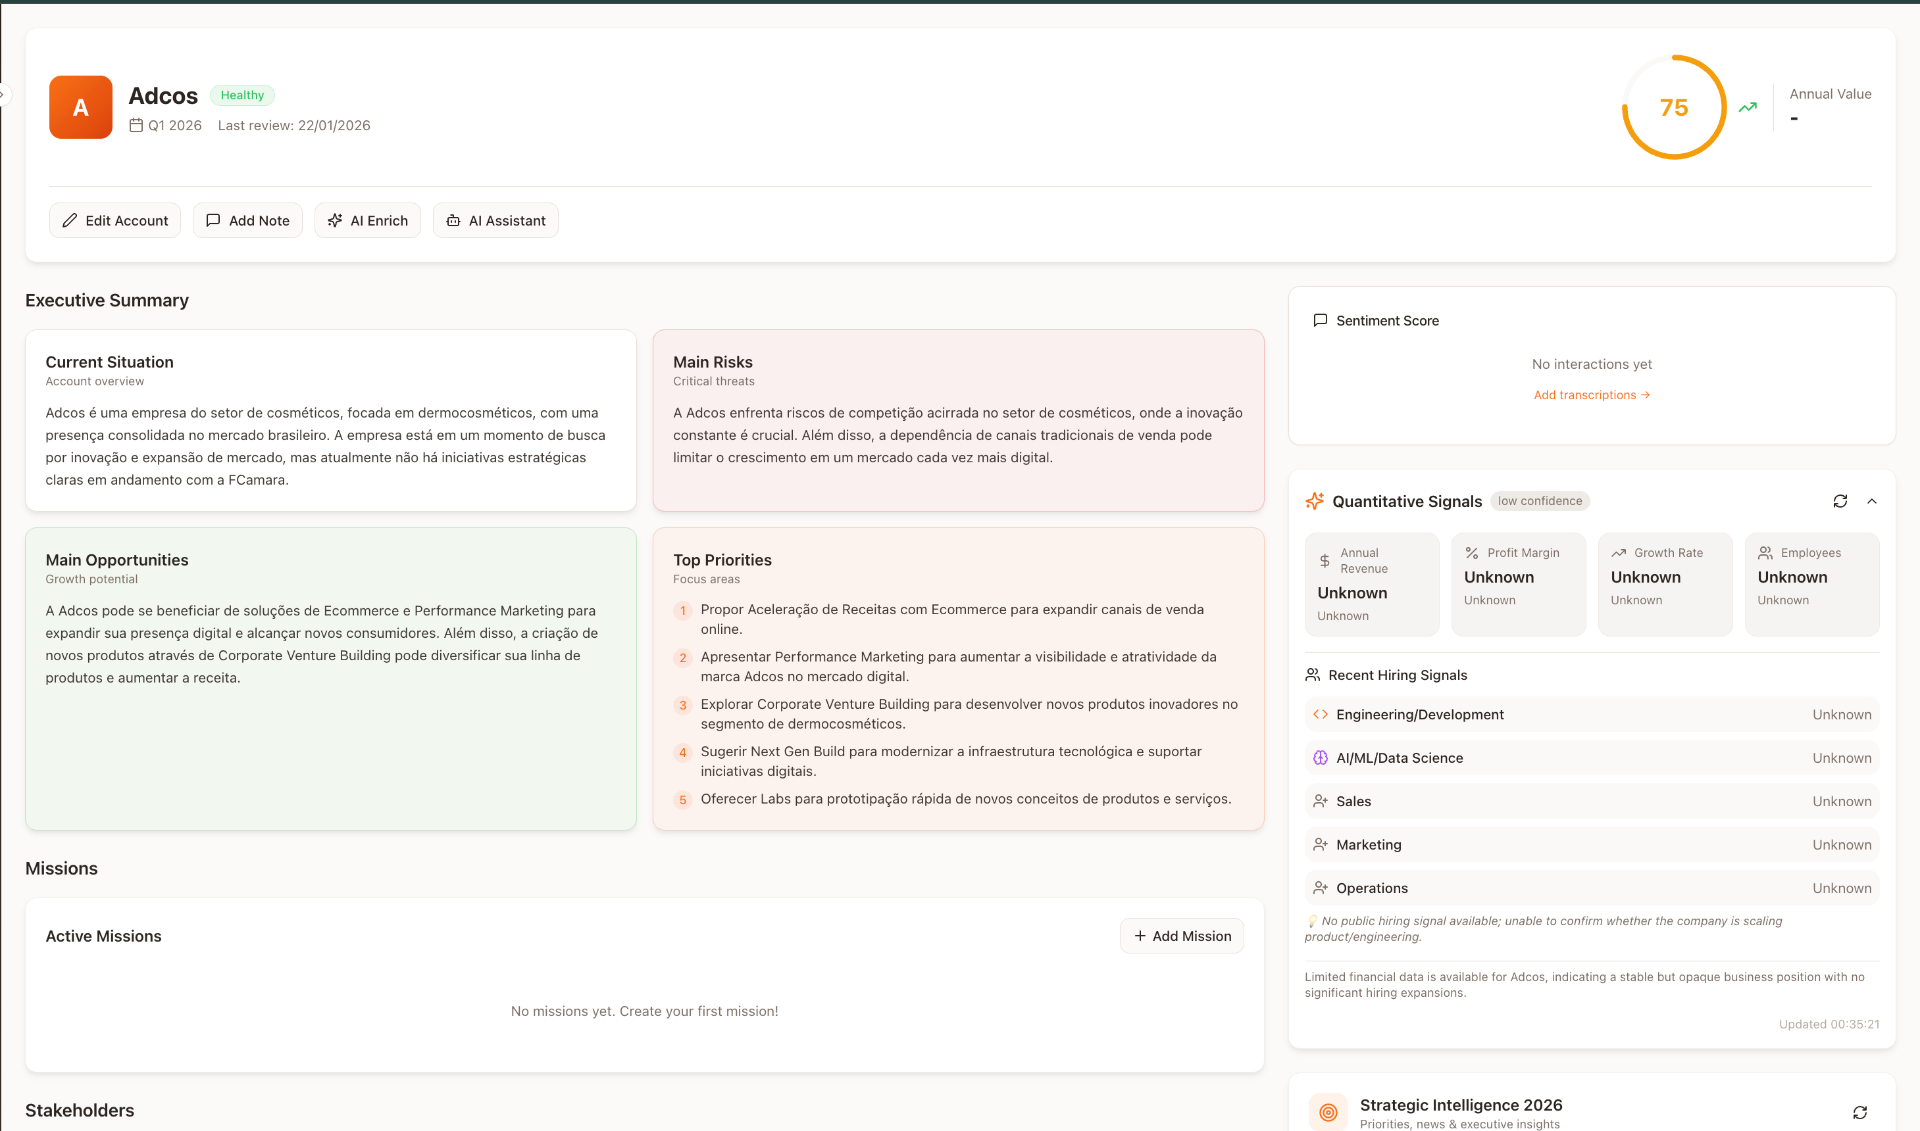Screen dimensions: 1920x1131
Task: Open the AI Assistant
Action: [x=495, y=220]
